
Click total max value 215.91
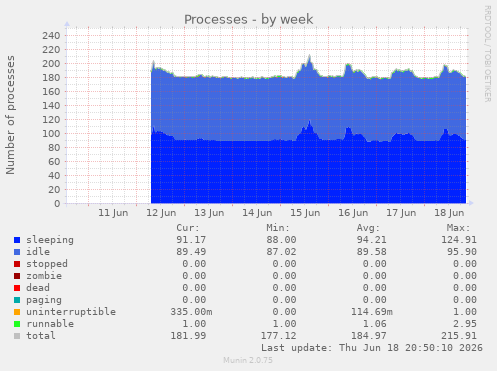point(459,336)
